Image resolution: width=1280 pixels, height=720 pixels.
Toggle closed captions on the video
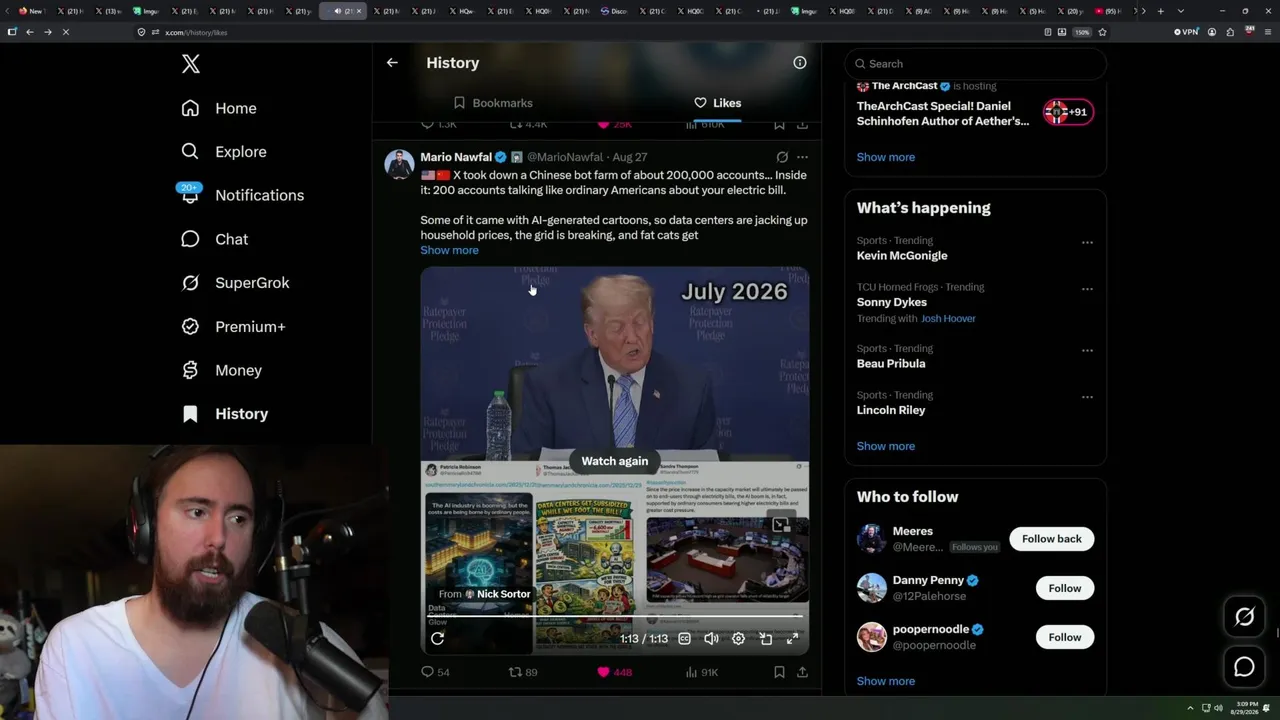pos(685,638)
